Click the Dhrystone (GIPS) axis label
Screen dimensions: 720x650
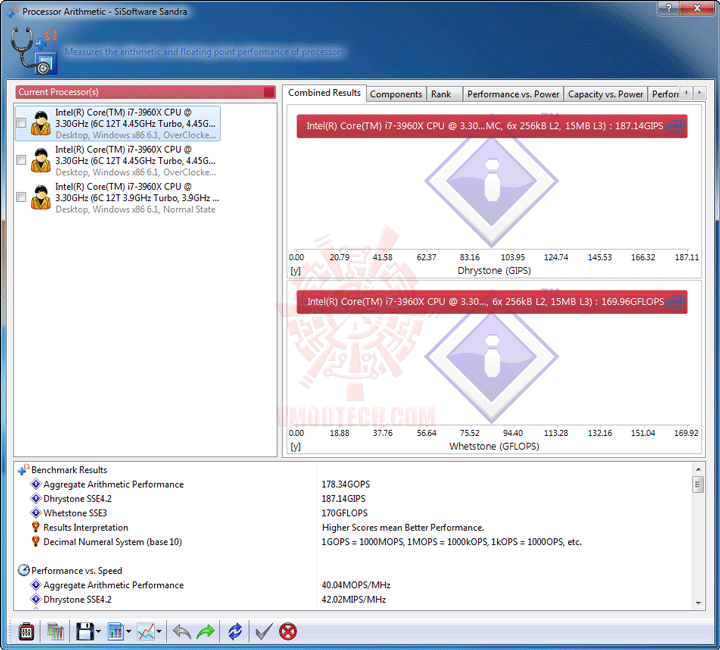pyautogui.click(x=494, y=270)
